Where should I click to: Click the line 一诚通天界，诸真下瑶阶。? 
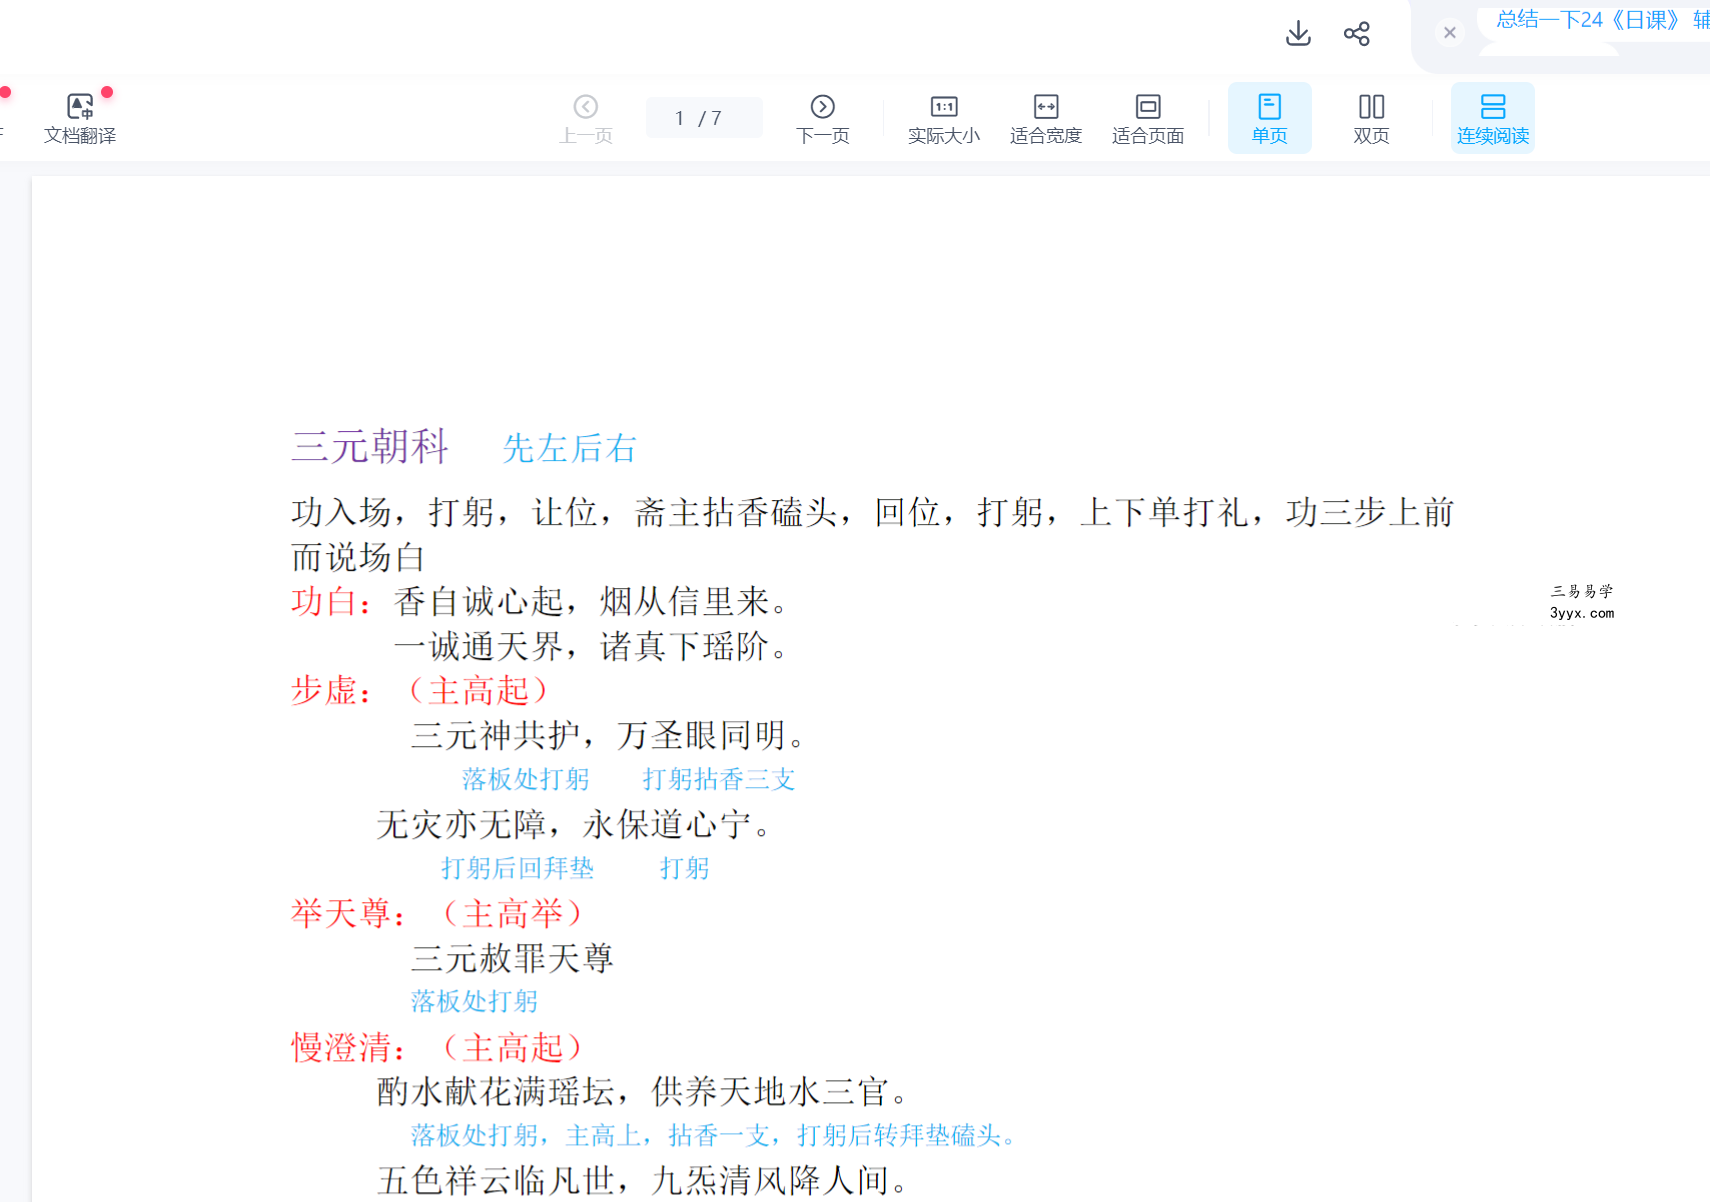593,647
